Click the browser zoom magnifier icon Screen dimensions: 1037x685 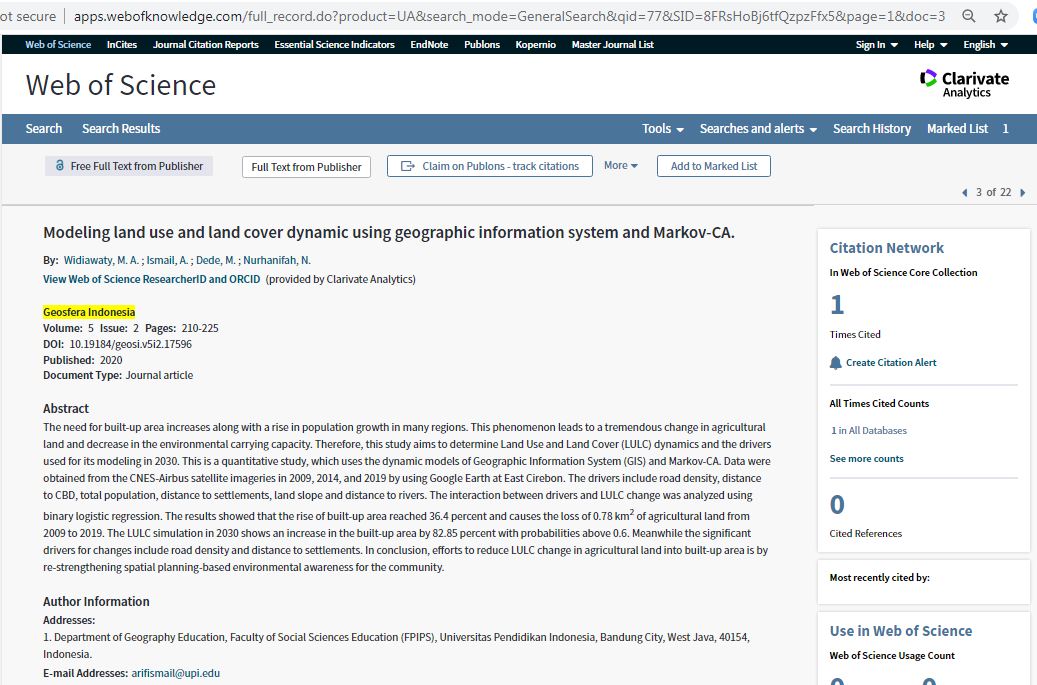tap(968, 16)
